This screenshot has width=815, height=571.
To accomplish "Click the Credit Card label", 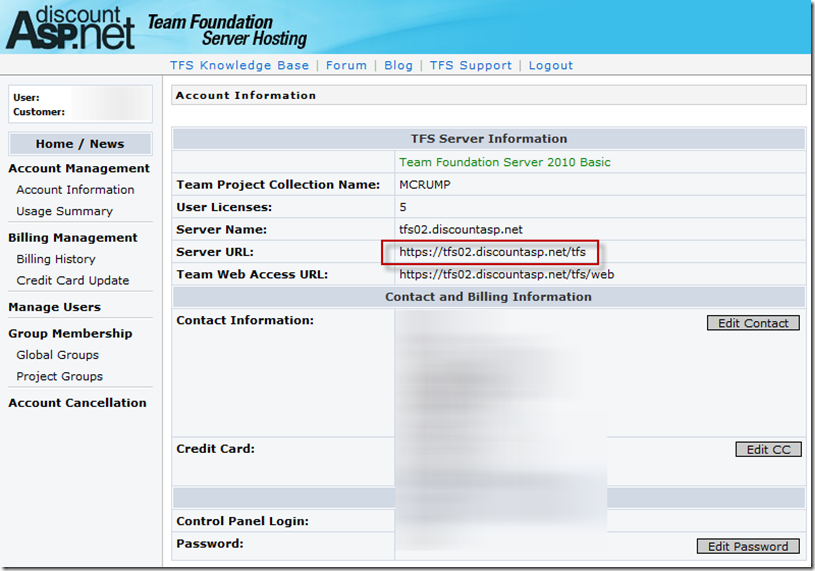I will pyautogui.click(x=215, y=449).
